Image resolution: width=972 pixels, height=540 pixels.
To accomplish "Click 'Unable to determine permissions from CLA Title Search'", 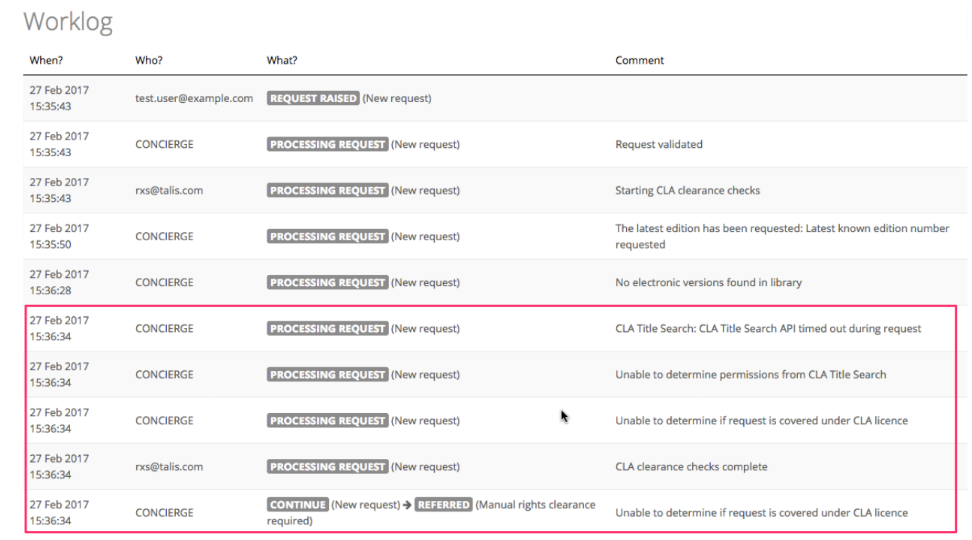I will [x=751, y=374].
